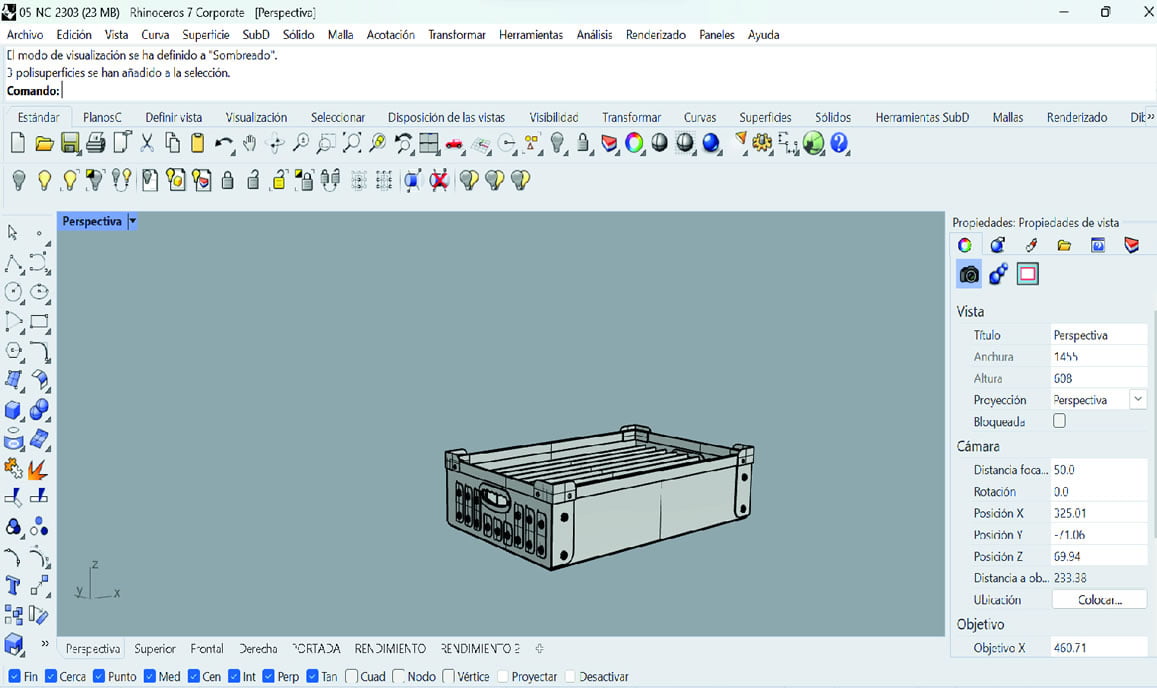Click the red car icon in the toolbar
Image resolution: width=1157 pixels, height=688 pixels.
[454, 143]
